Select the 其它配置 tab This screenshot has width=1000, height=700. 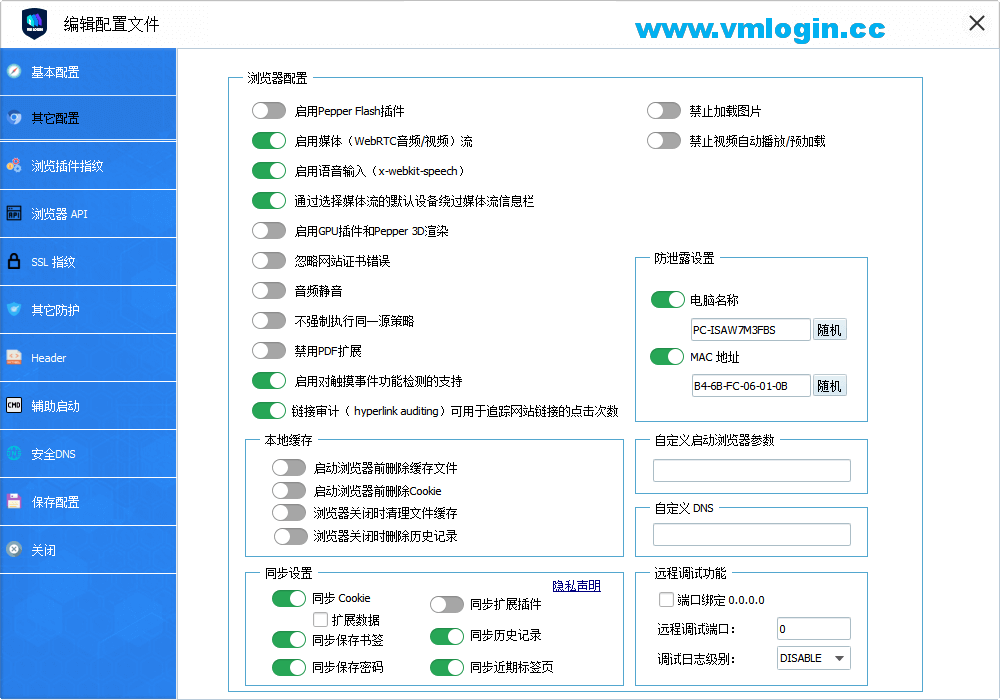click(x=88, y=118)
